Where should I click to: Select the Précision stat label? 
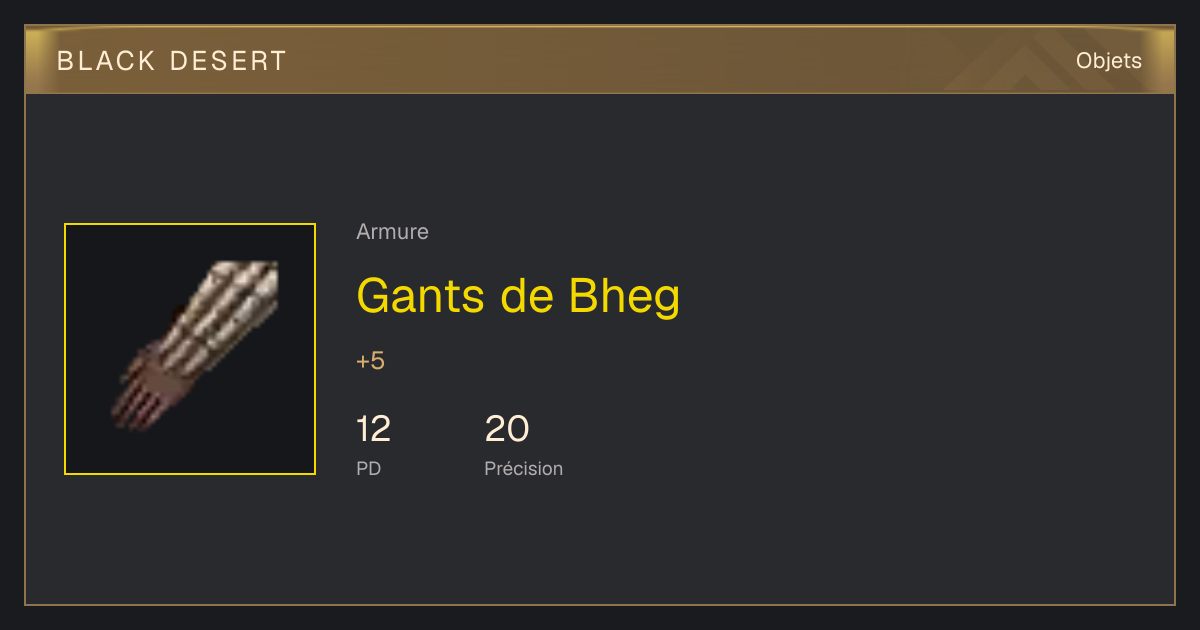tap(523, 468)
